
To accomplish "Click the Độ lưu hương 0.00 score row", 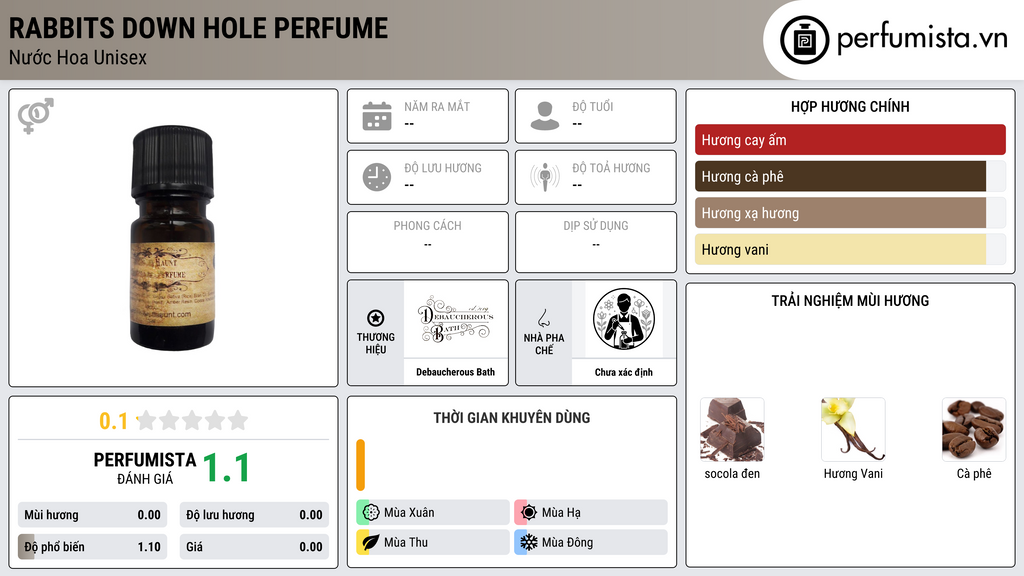I will coord(254,515).
